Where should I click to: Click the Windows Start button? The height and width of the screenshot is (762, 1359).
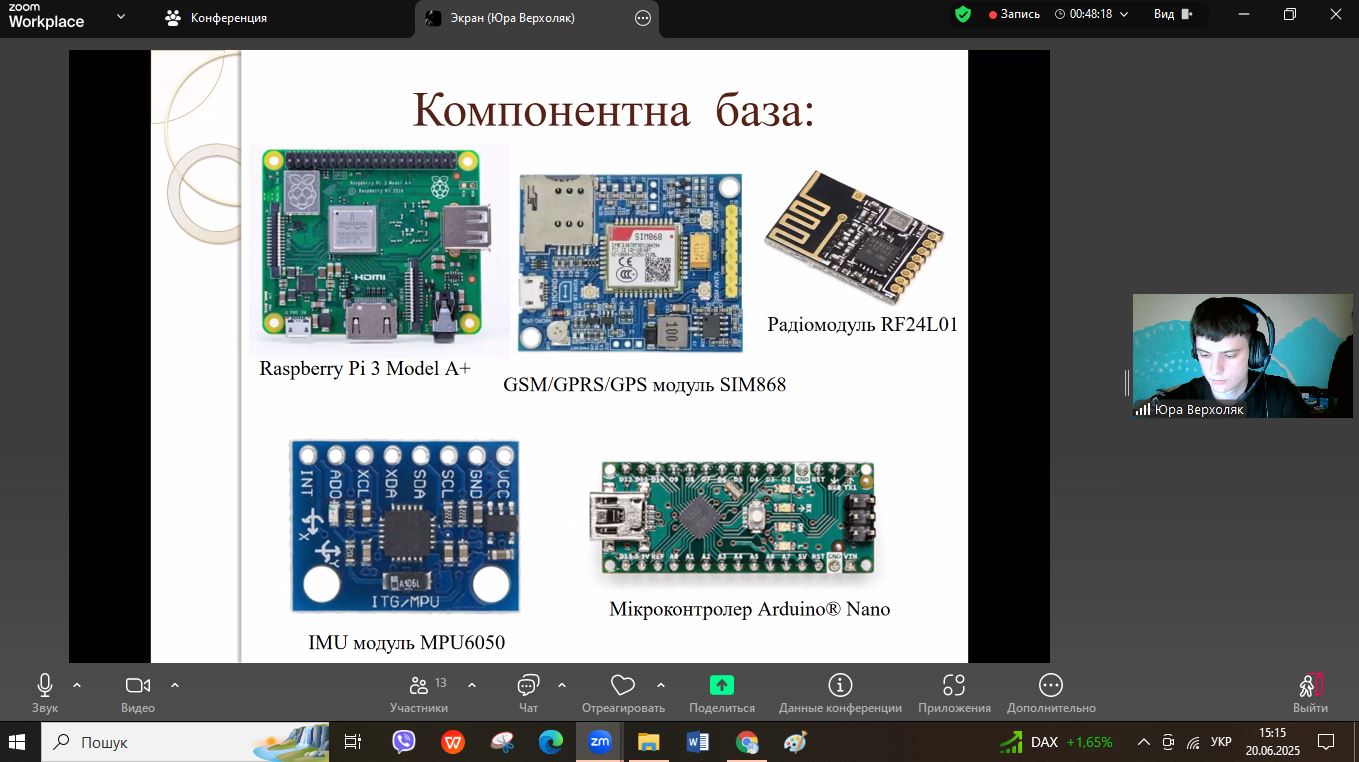17,742
